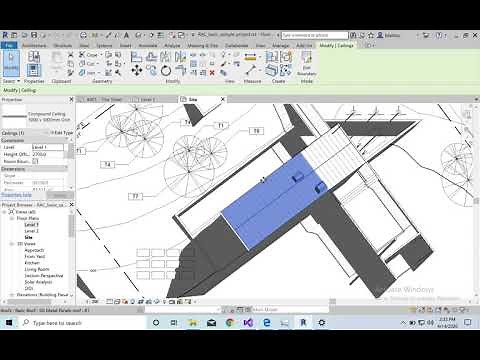Click the Apply button in Properties

pyautogui.click(x=60, y=195)
